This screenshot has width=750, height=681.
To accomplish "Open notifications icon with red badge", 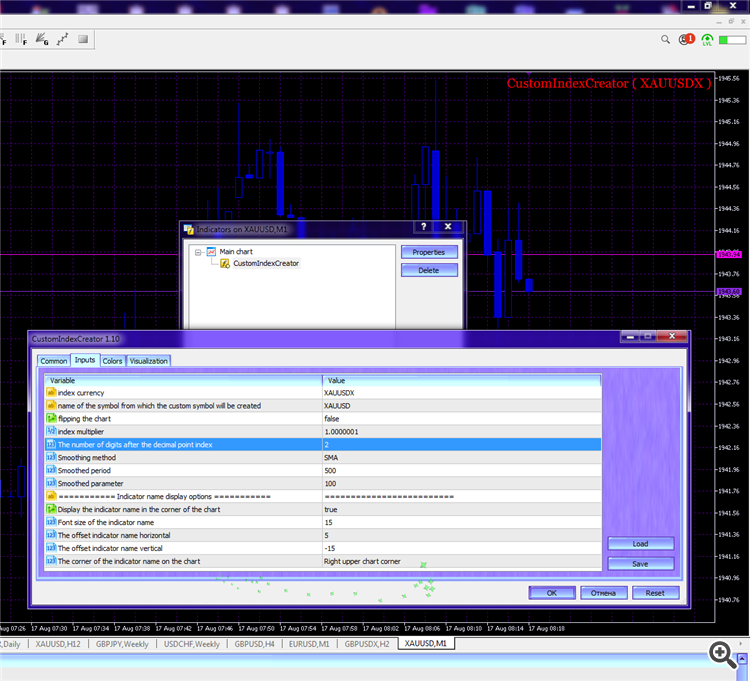I will click(x=687, y=40).
